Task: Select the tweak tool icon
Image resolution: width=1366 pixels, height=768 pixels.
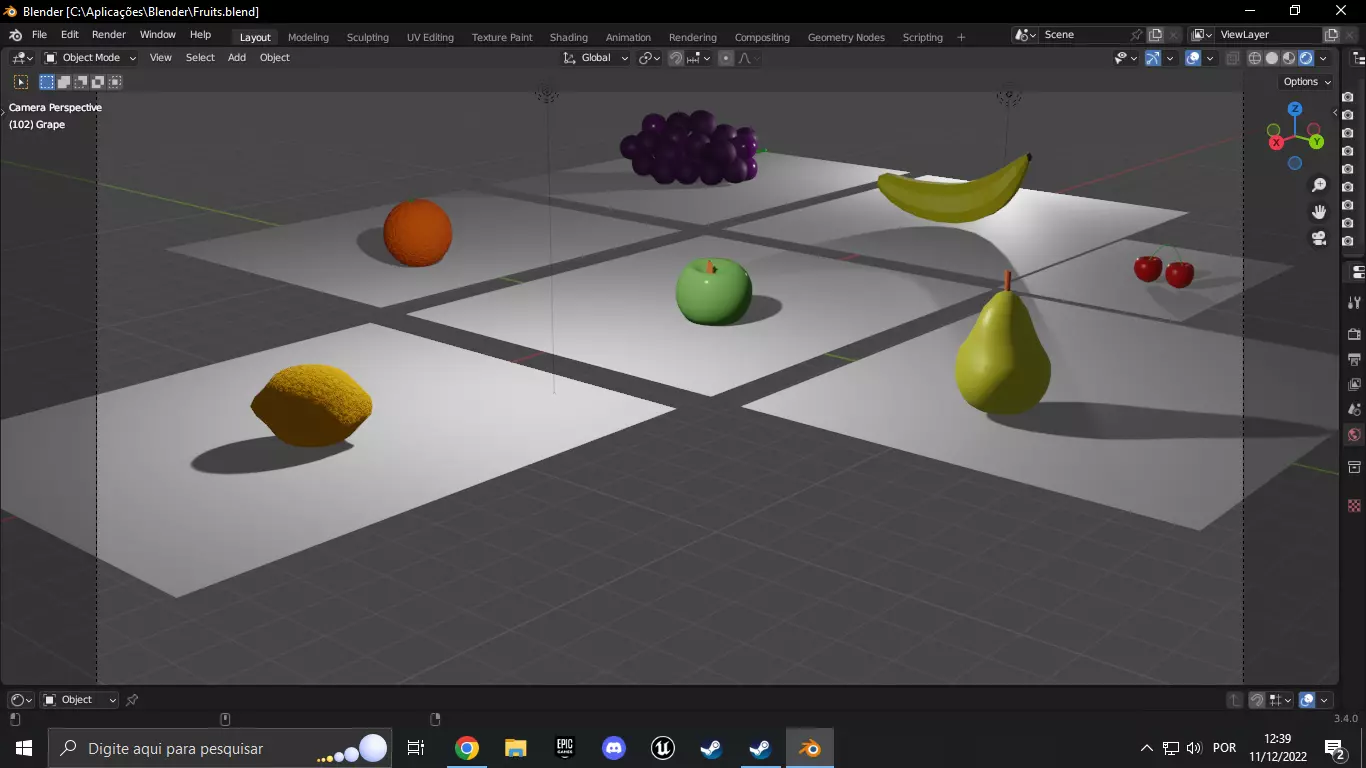Action: click(21, 82)
